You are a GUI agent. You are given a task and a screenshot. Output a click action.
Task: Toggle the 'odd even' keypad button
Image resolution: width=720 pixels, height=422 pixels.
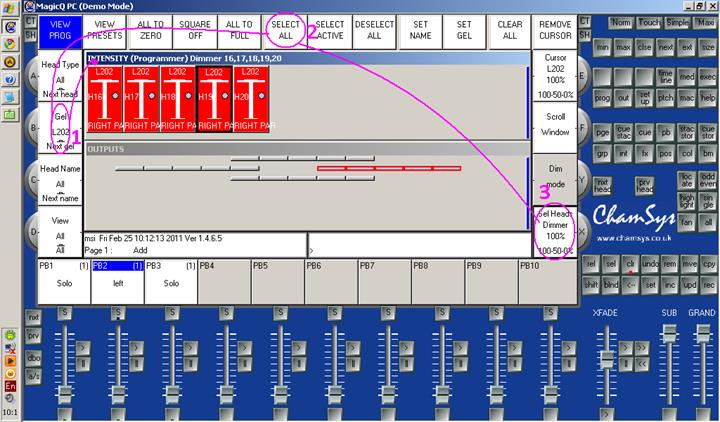(x=708, y=180)
